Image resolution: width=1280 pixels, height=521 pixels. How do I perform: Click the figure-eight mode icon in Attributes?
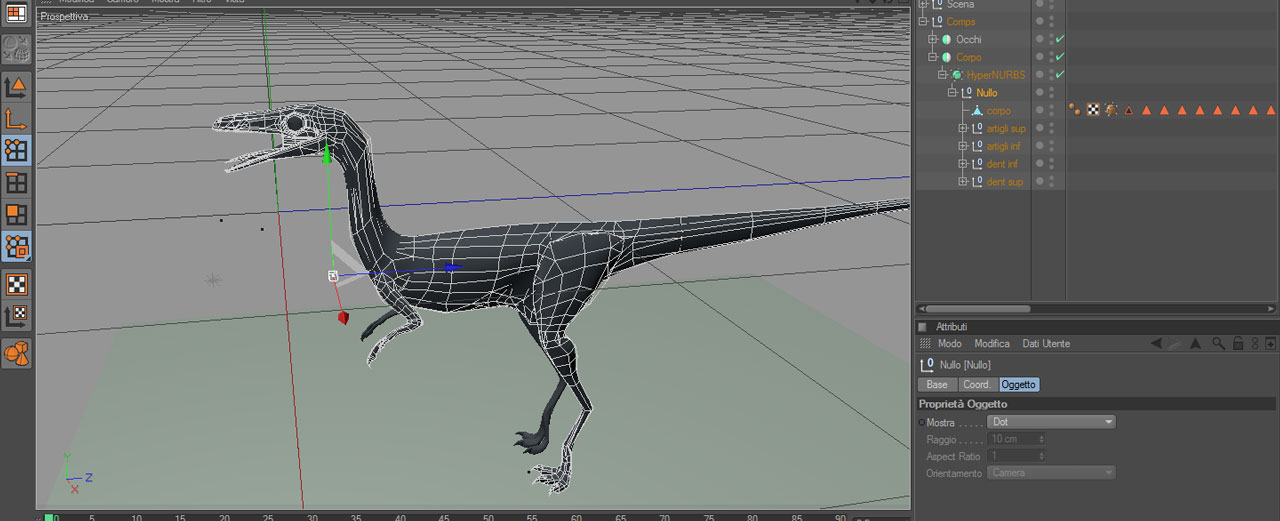pos(1255,344)
